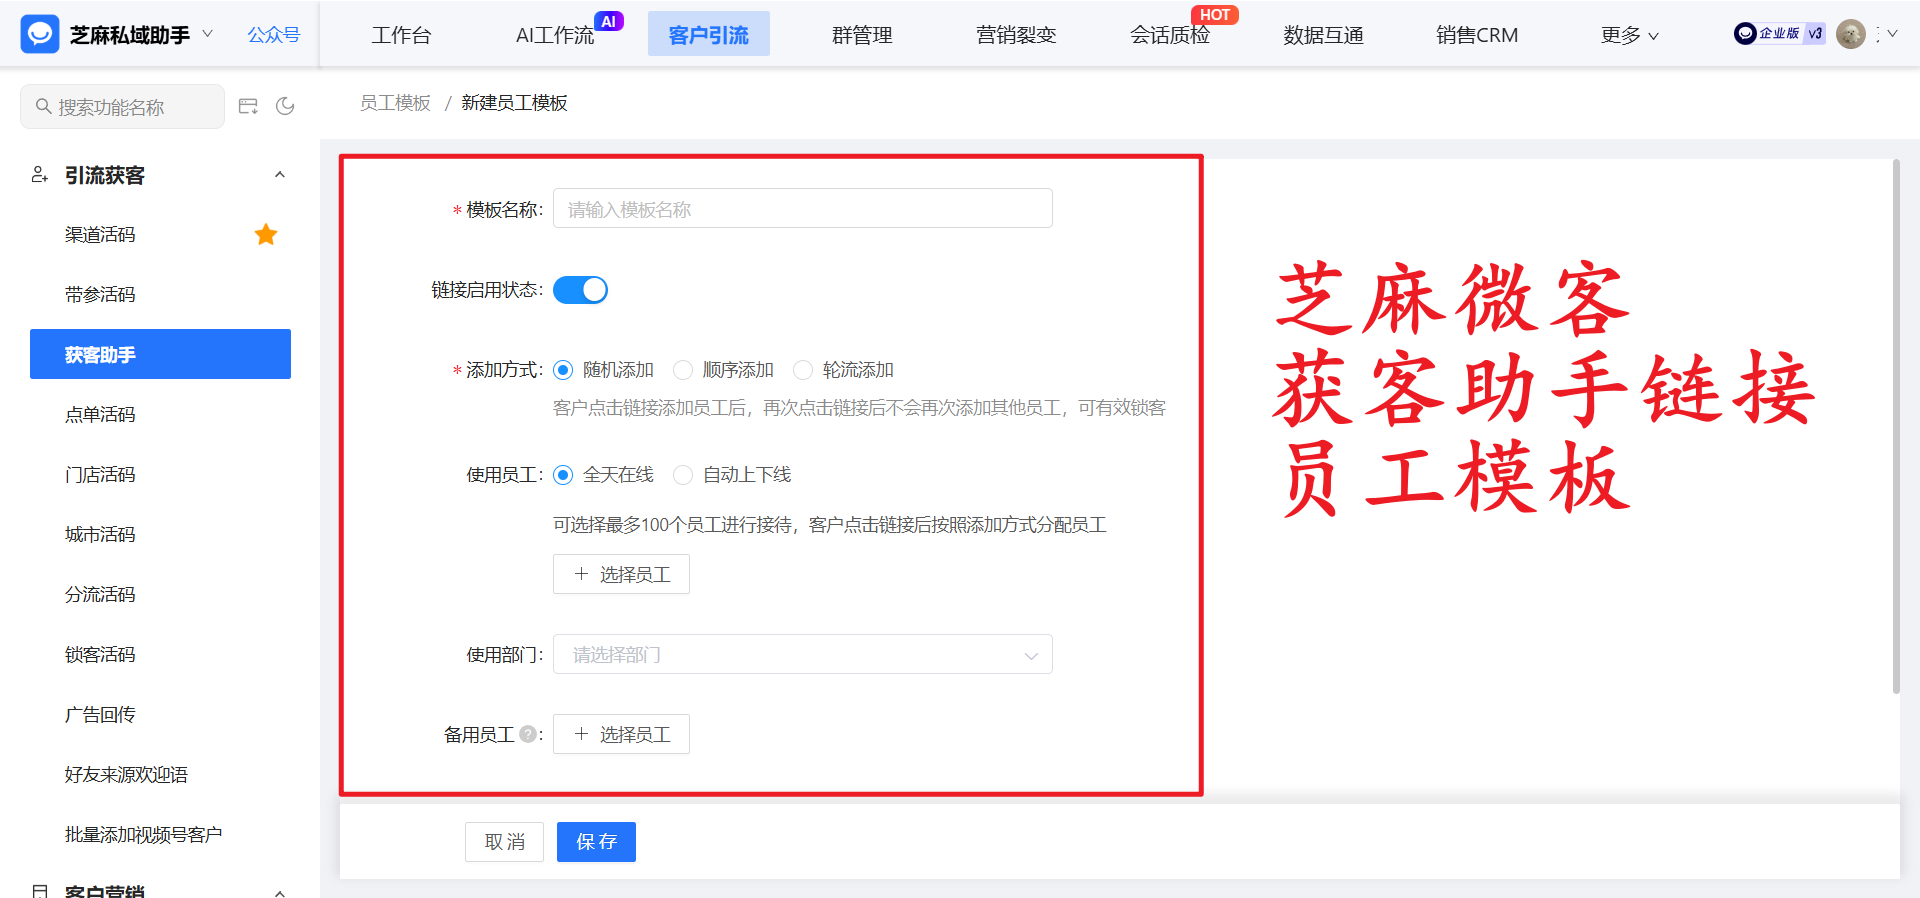Image resolution: width=1920 pixels, height=898 pixels.
Task: Go back to 员工模板 breadcrumb
Action: 395,103
